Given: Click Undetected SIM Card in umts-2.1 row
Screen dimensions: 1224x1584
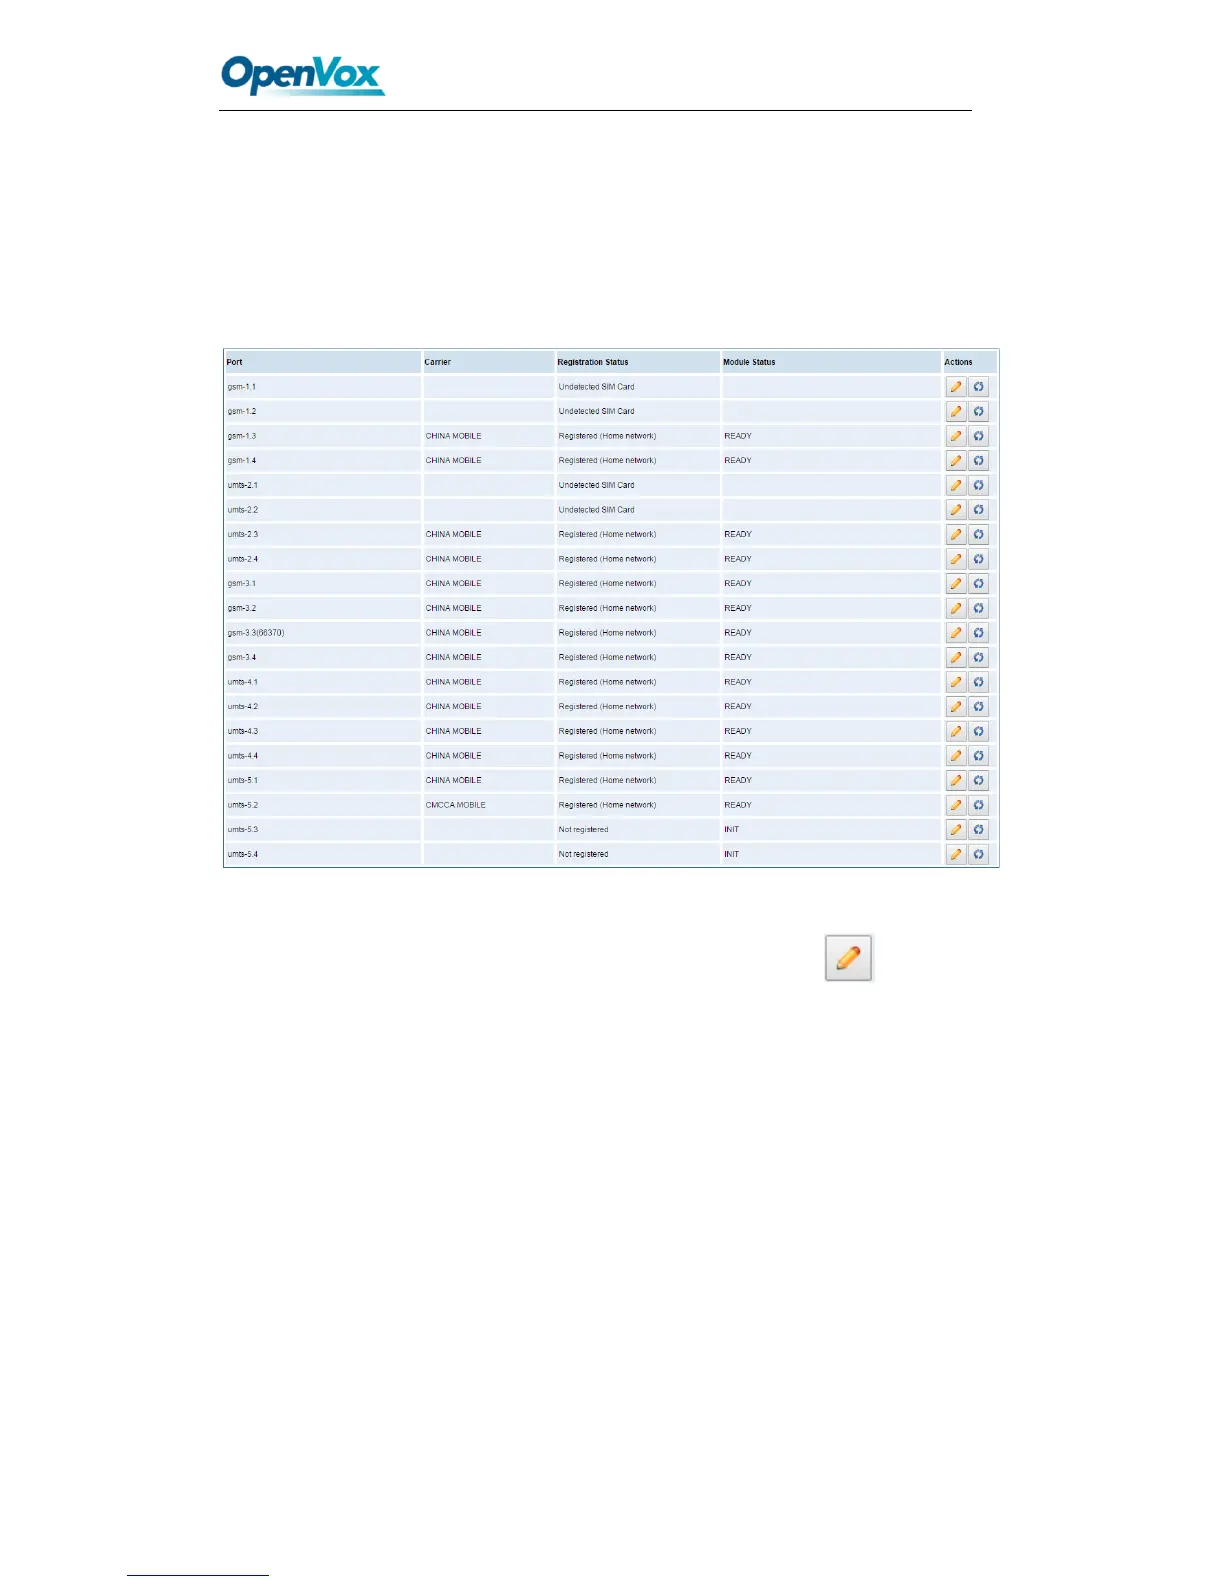Looking at the screenshot, I should [x=597, y=485].
